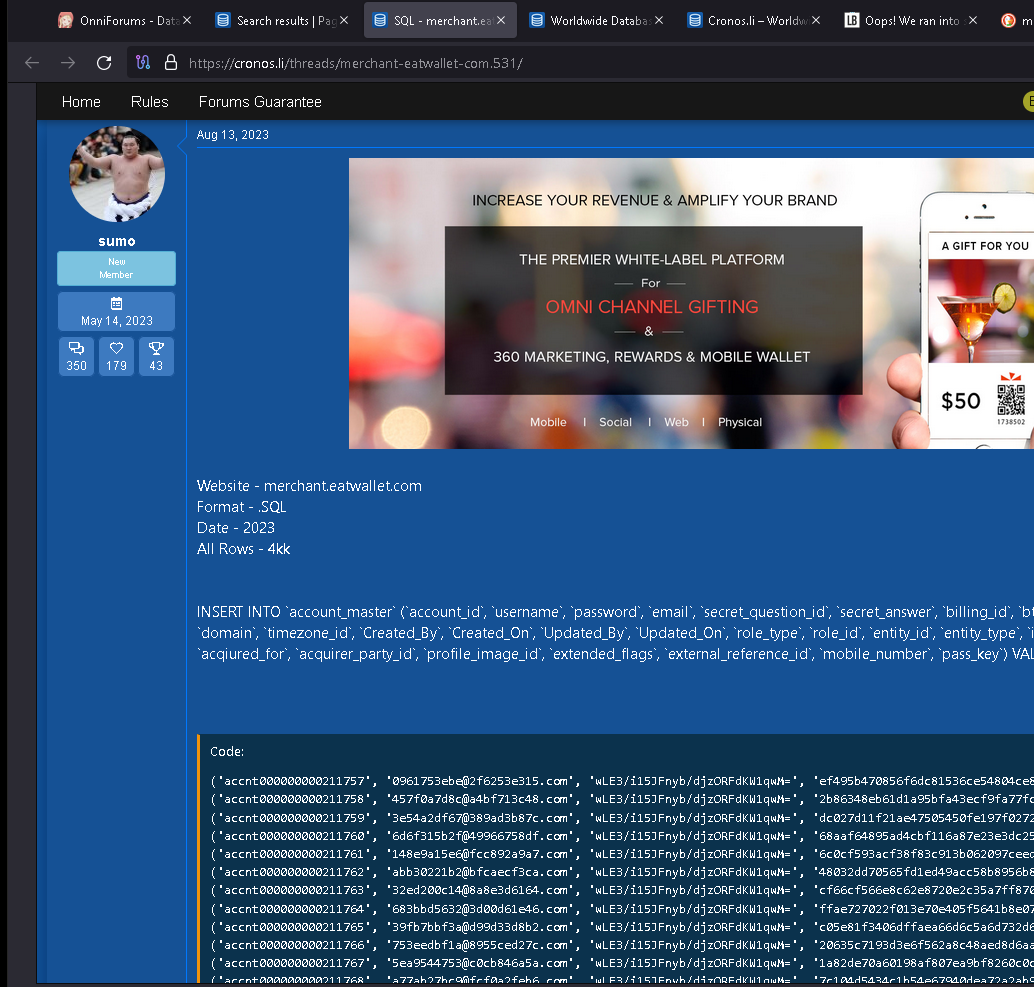Viewport: 1034px width, 987px height.
Task: Switch to the Oops! We ran into tab
Action: [911, 20]
